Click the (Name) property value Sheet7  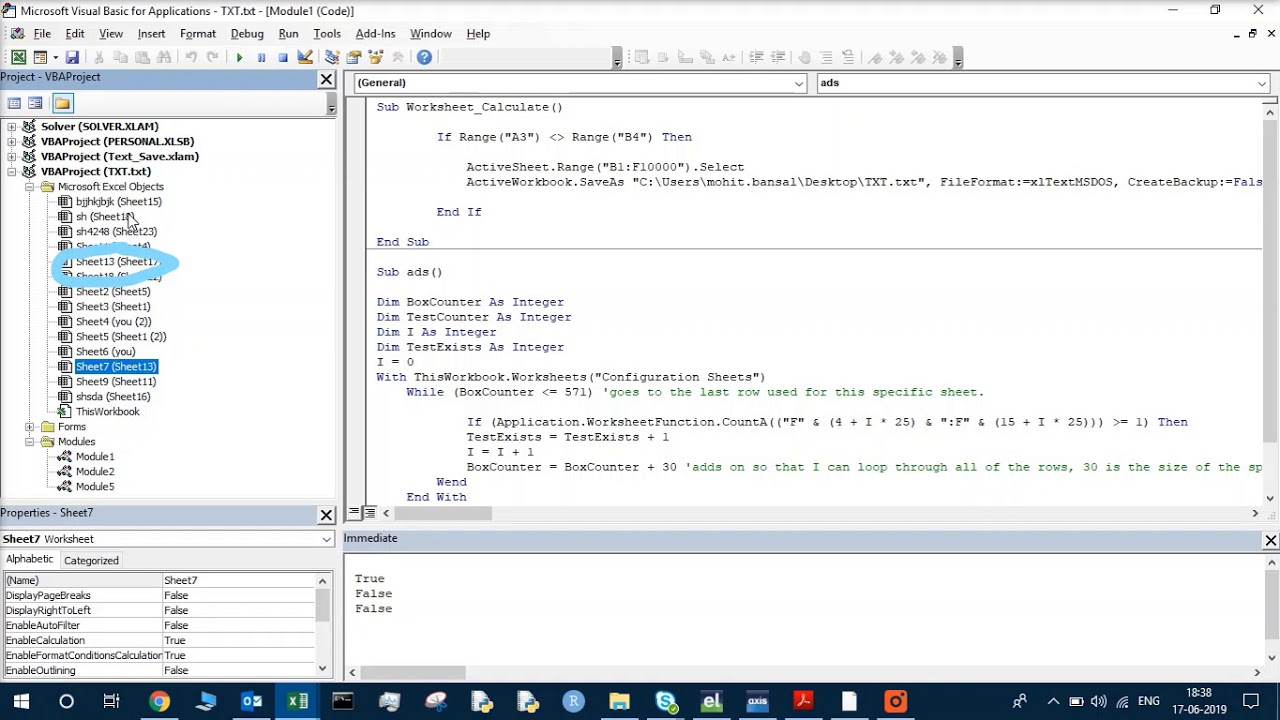click(238, 580)
